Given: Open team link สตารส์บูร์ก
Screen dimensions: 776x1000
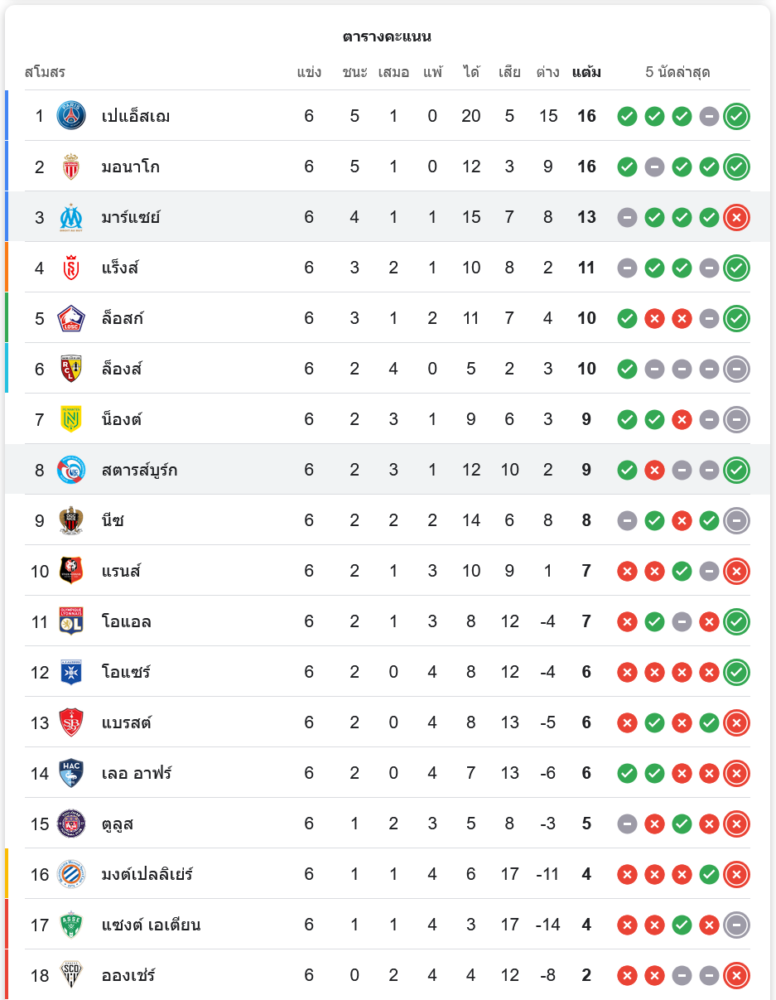Looking at the screenshot, I should pyautogui.click(x=139, y=470).
